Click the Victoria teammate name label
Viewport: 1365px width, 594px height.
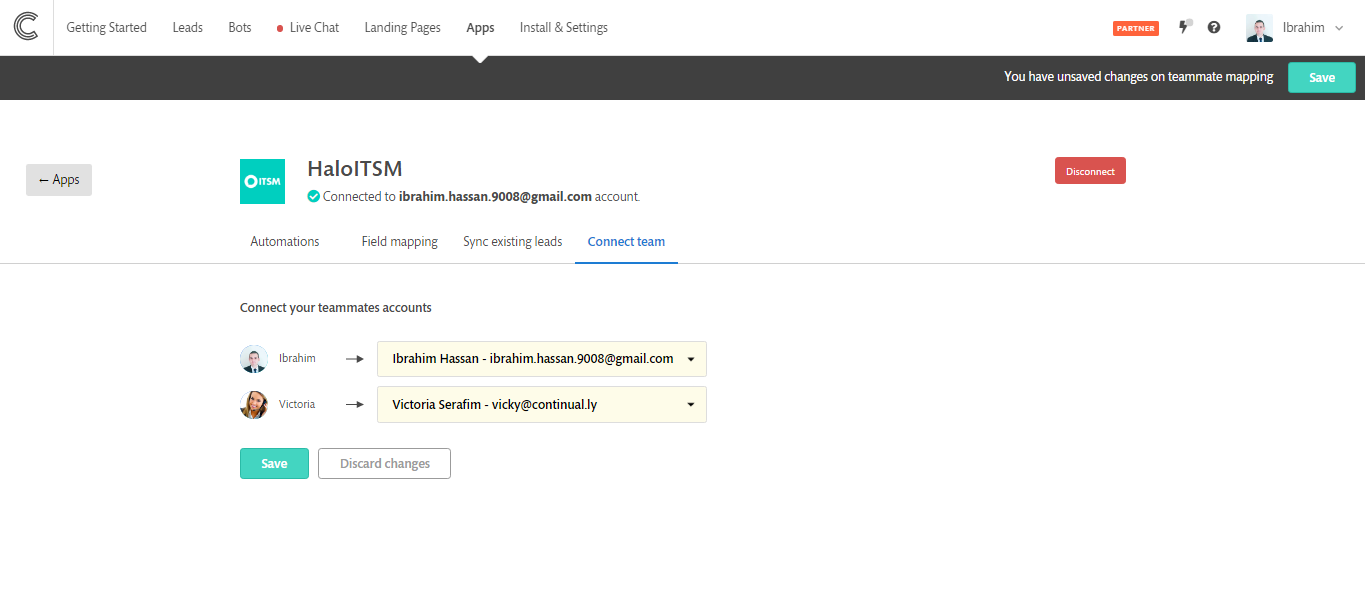[297, 405]
